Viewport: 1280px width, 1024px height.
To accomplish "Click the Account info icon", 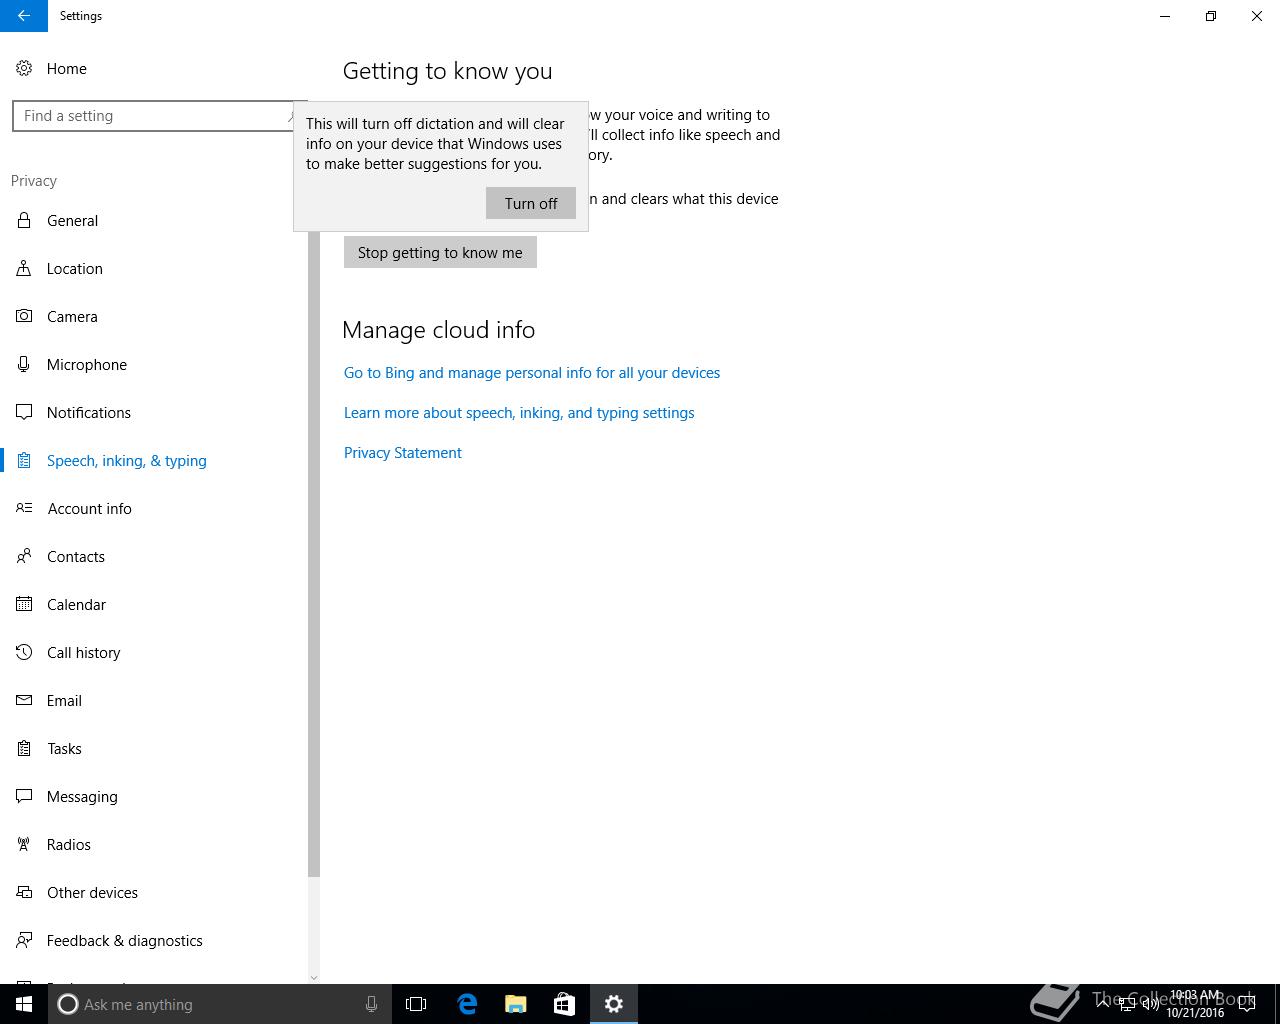I will tap(24, 508).
